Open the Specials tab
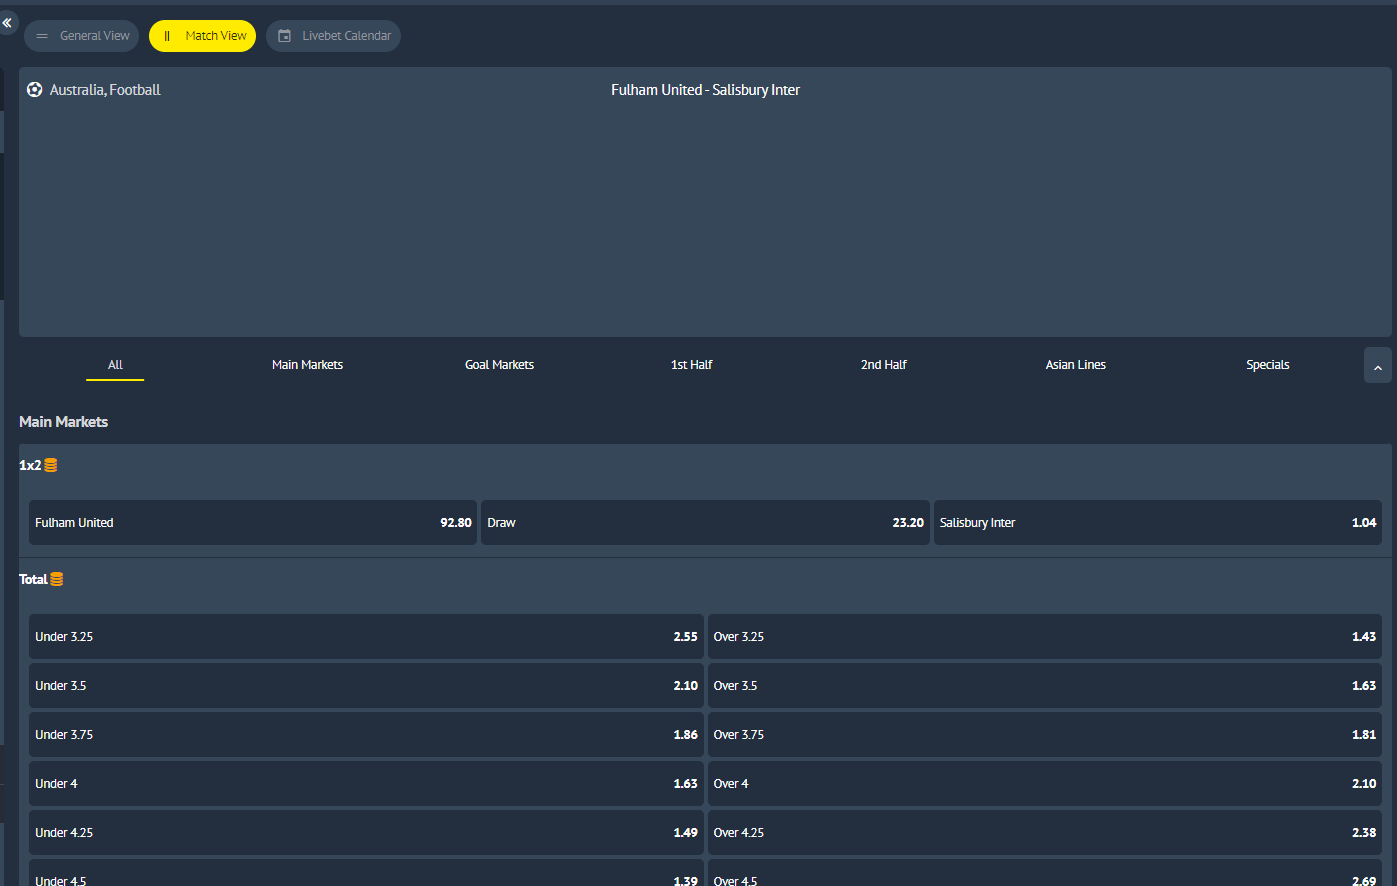Screen dimensions: 1397x886 pyautogui.click(x=1267, y=365)
